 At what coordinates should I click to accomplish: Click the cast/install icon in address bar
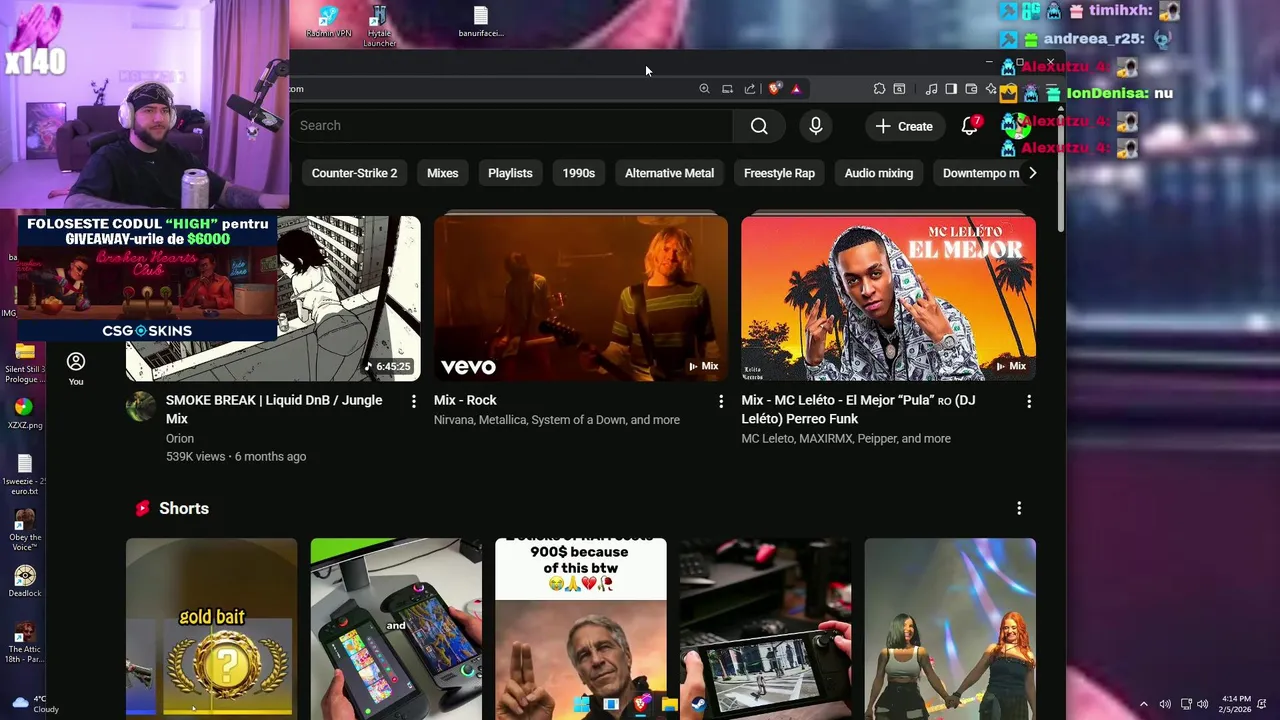pyautogui.click(x=727, y=89)
